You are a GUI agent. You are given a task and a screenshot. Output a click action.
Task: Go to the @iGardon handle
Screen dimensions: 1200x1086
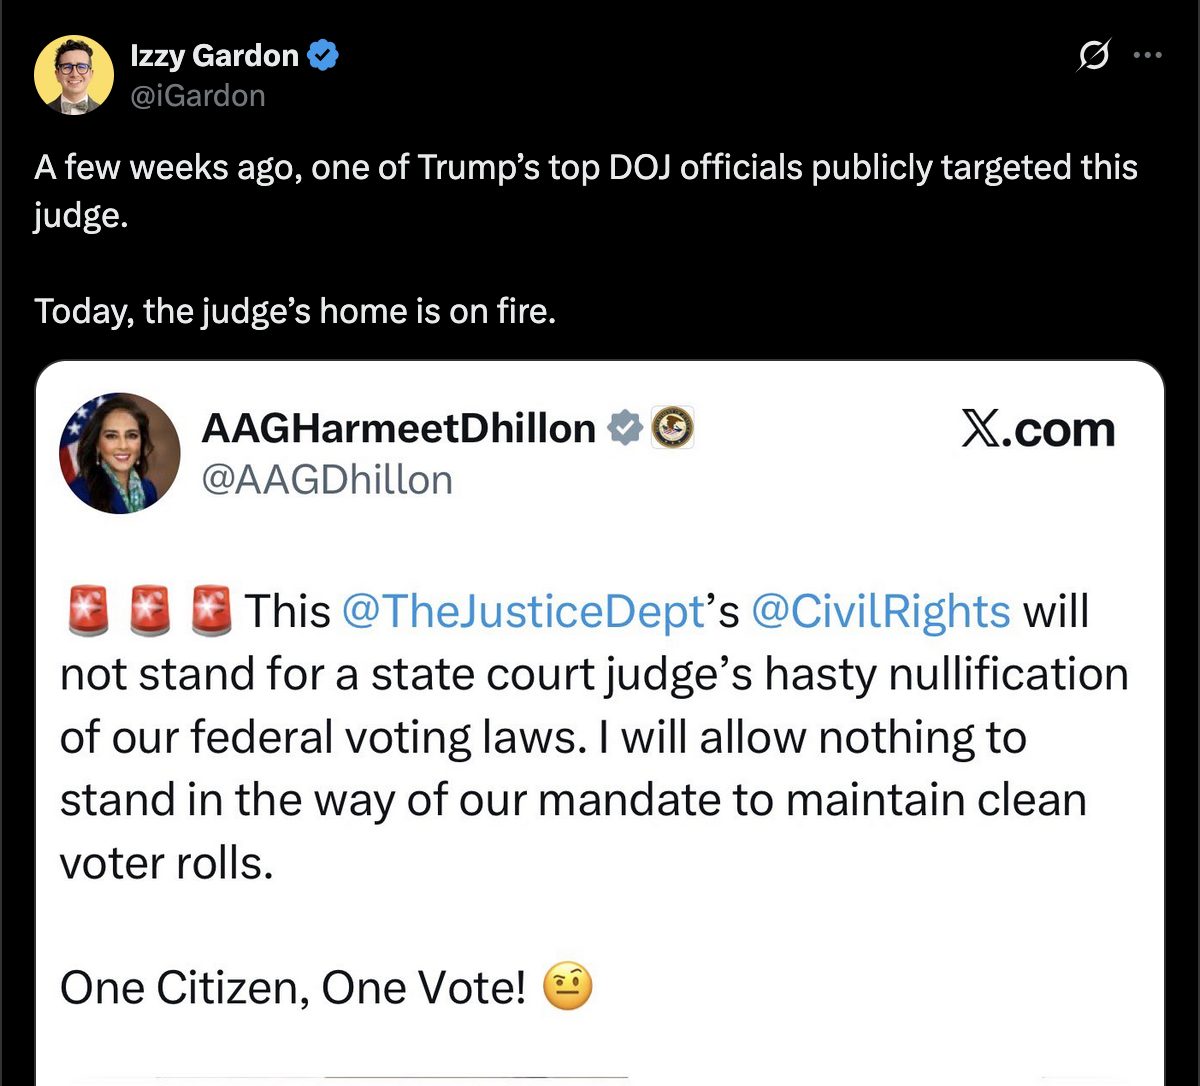pos(197,96)
